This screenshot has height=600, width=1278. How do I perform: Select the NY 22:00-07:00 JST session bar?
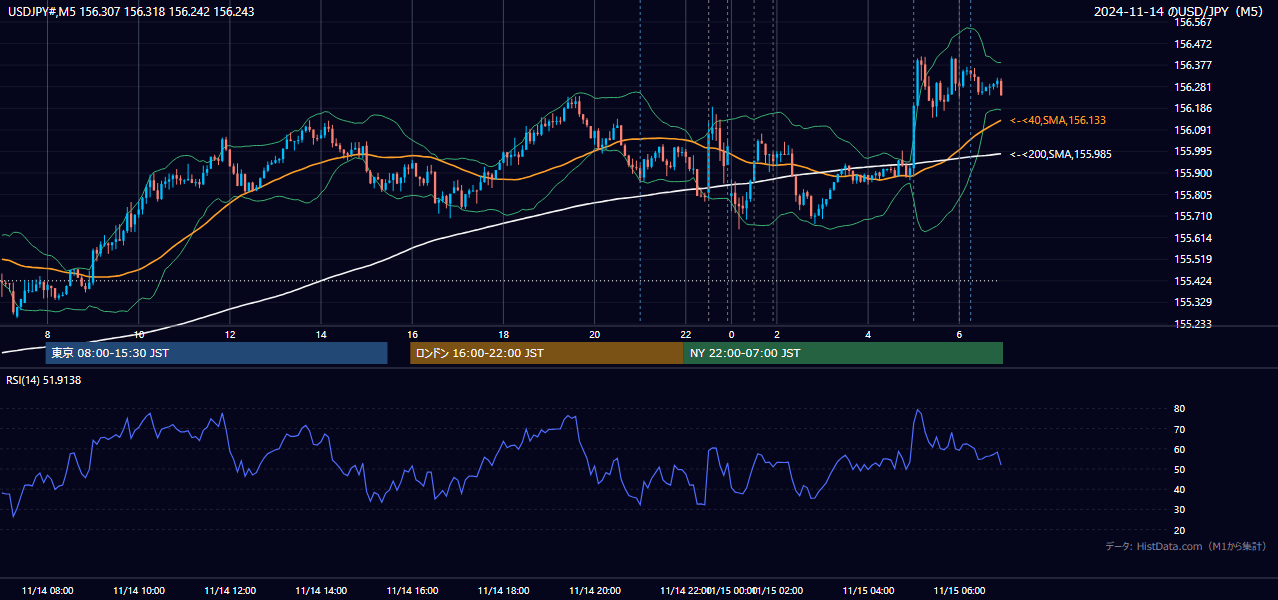(843, 353)
